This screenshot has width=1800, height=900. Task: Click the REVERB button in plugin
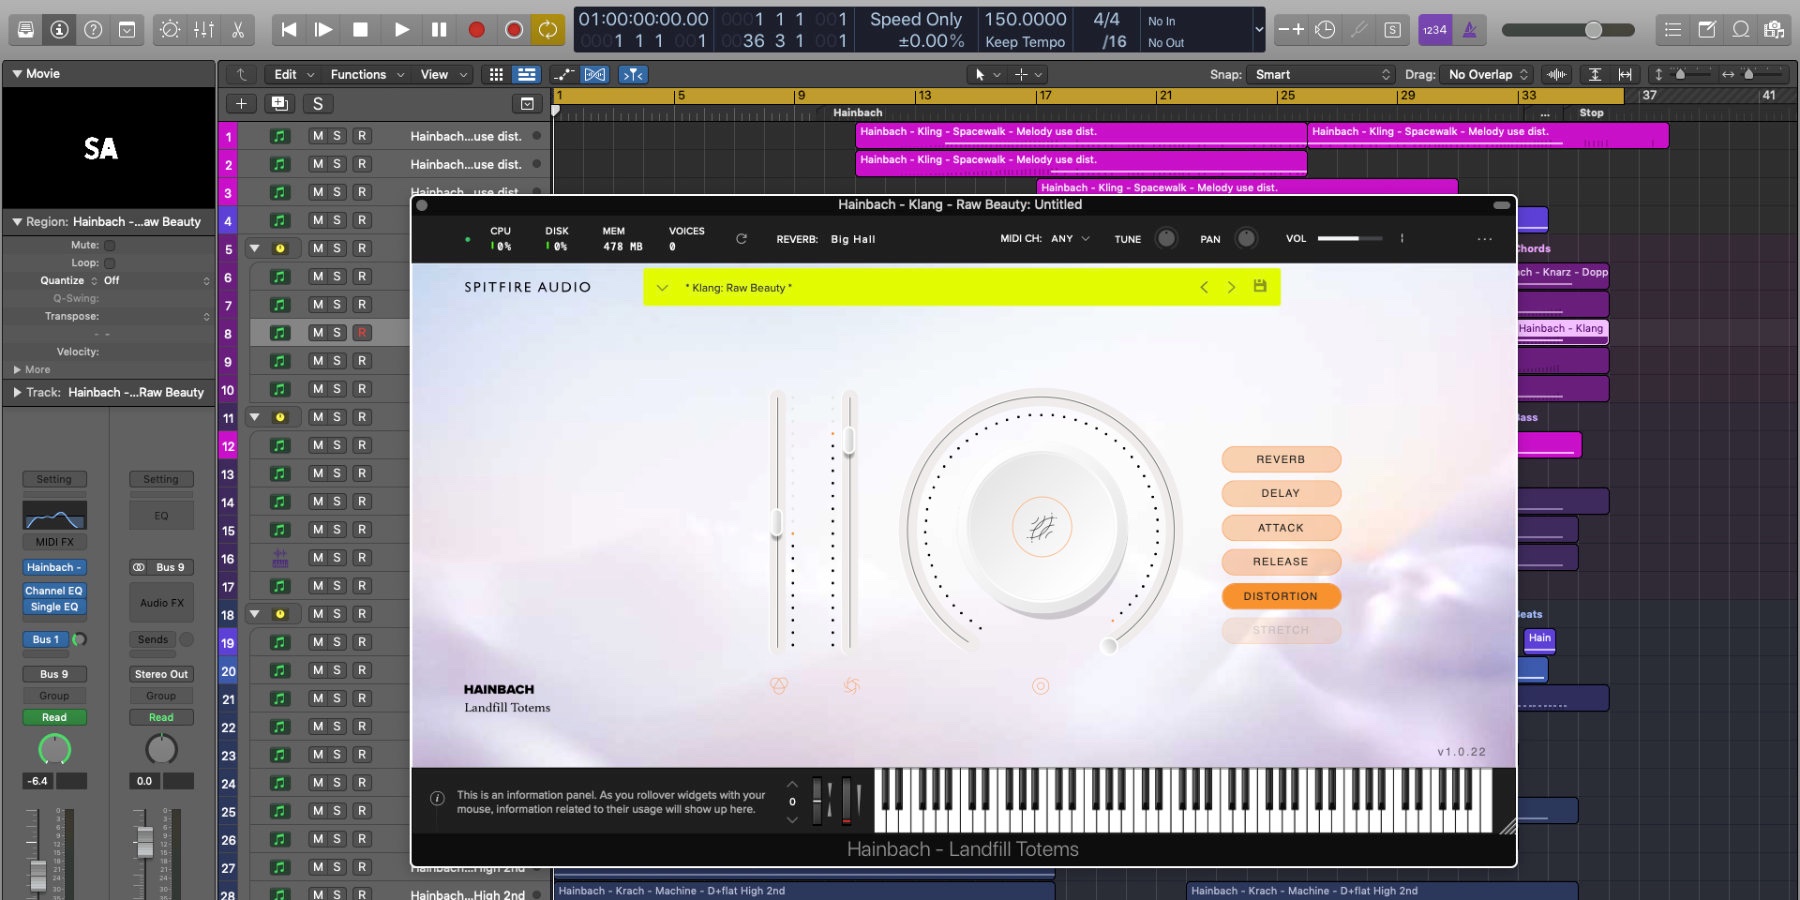coord(1280,459)
